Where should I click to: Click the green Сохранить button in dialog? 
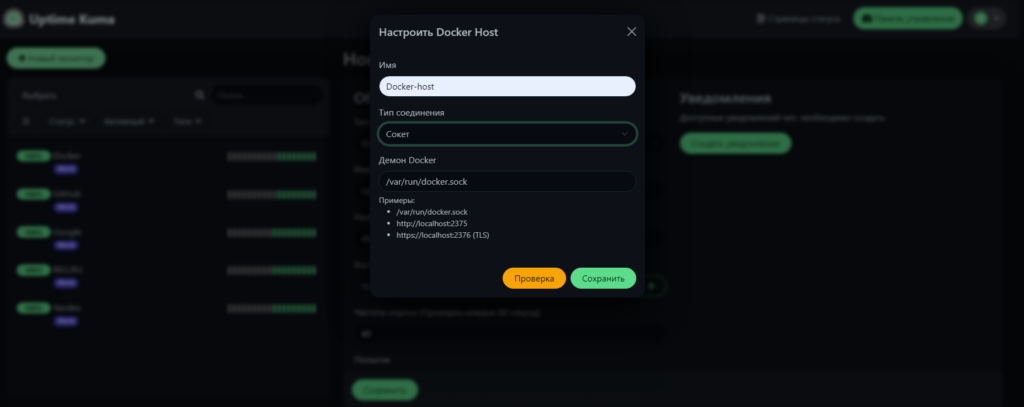tap(603, 278)
